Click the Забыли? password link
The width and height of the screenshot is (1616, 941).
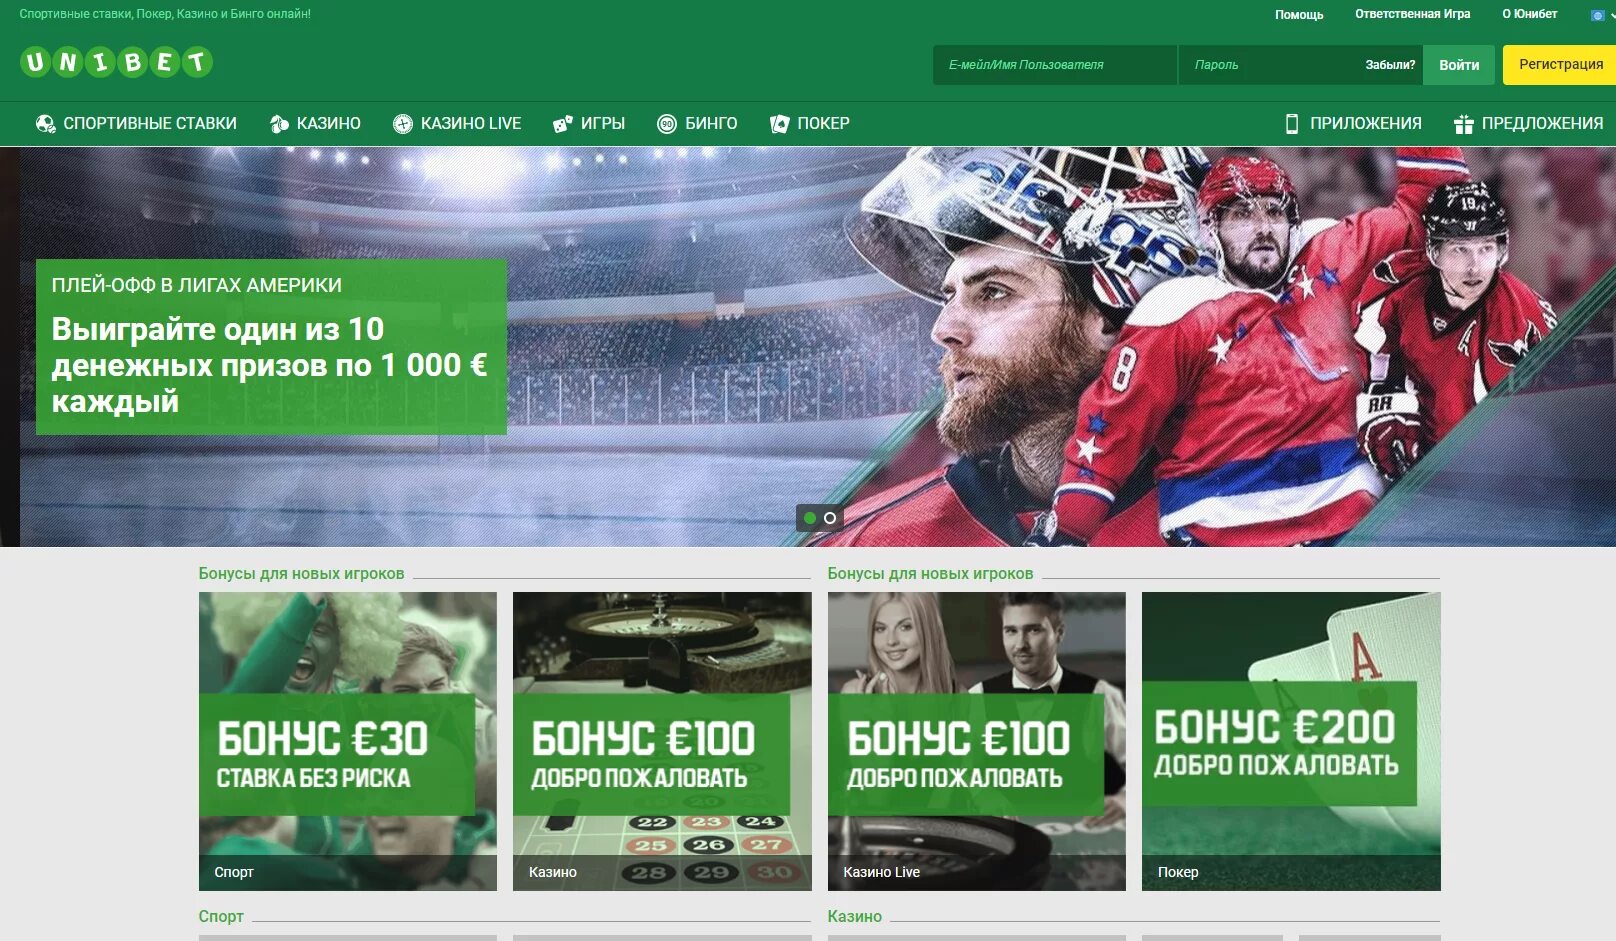1390,65
